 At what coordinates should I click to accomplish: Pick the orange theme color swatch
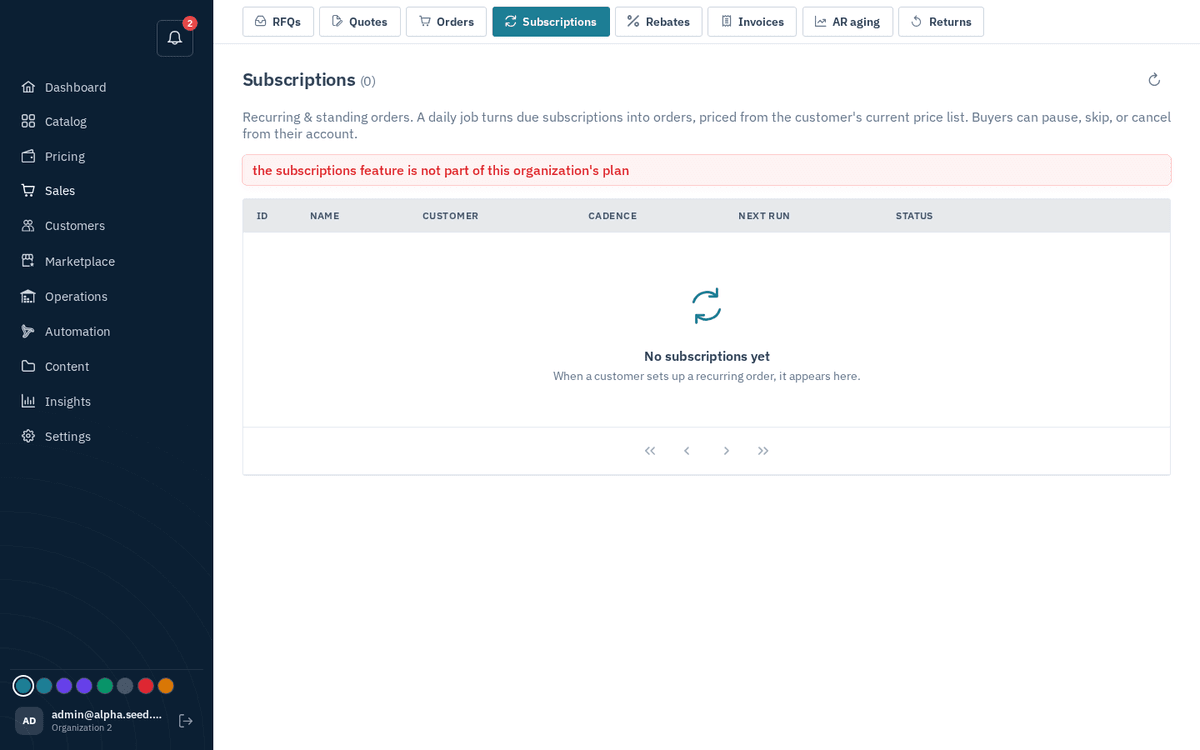pyautogui.click(x=166, y=686)
